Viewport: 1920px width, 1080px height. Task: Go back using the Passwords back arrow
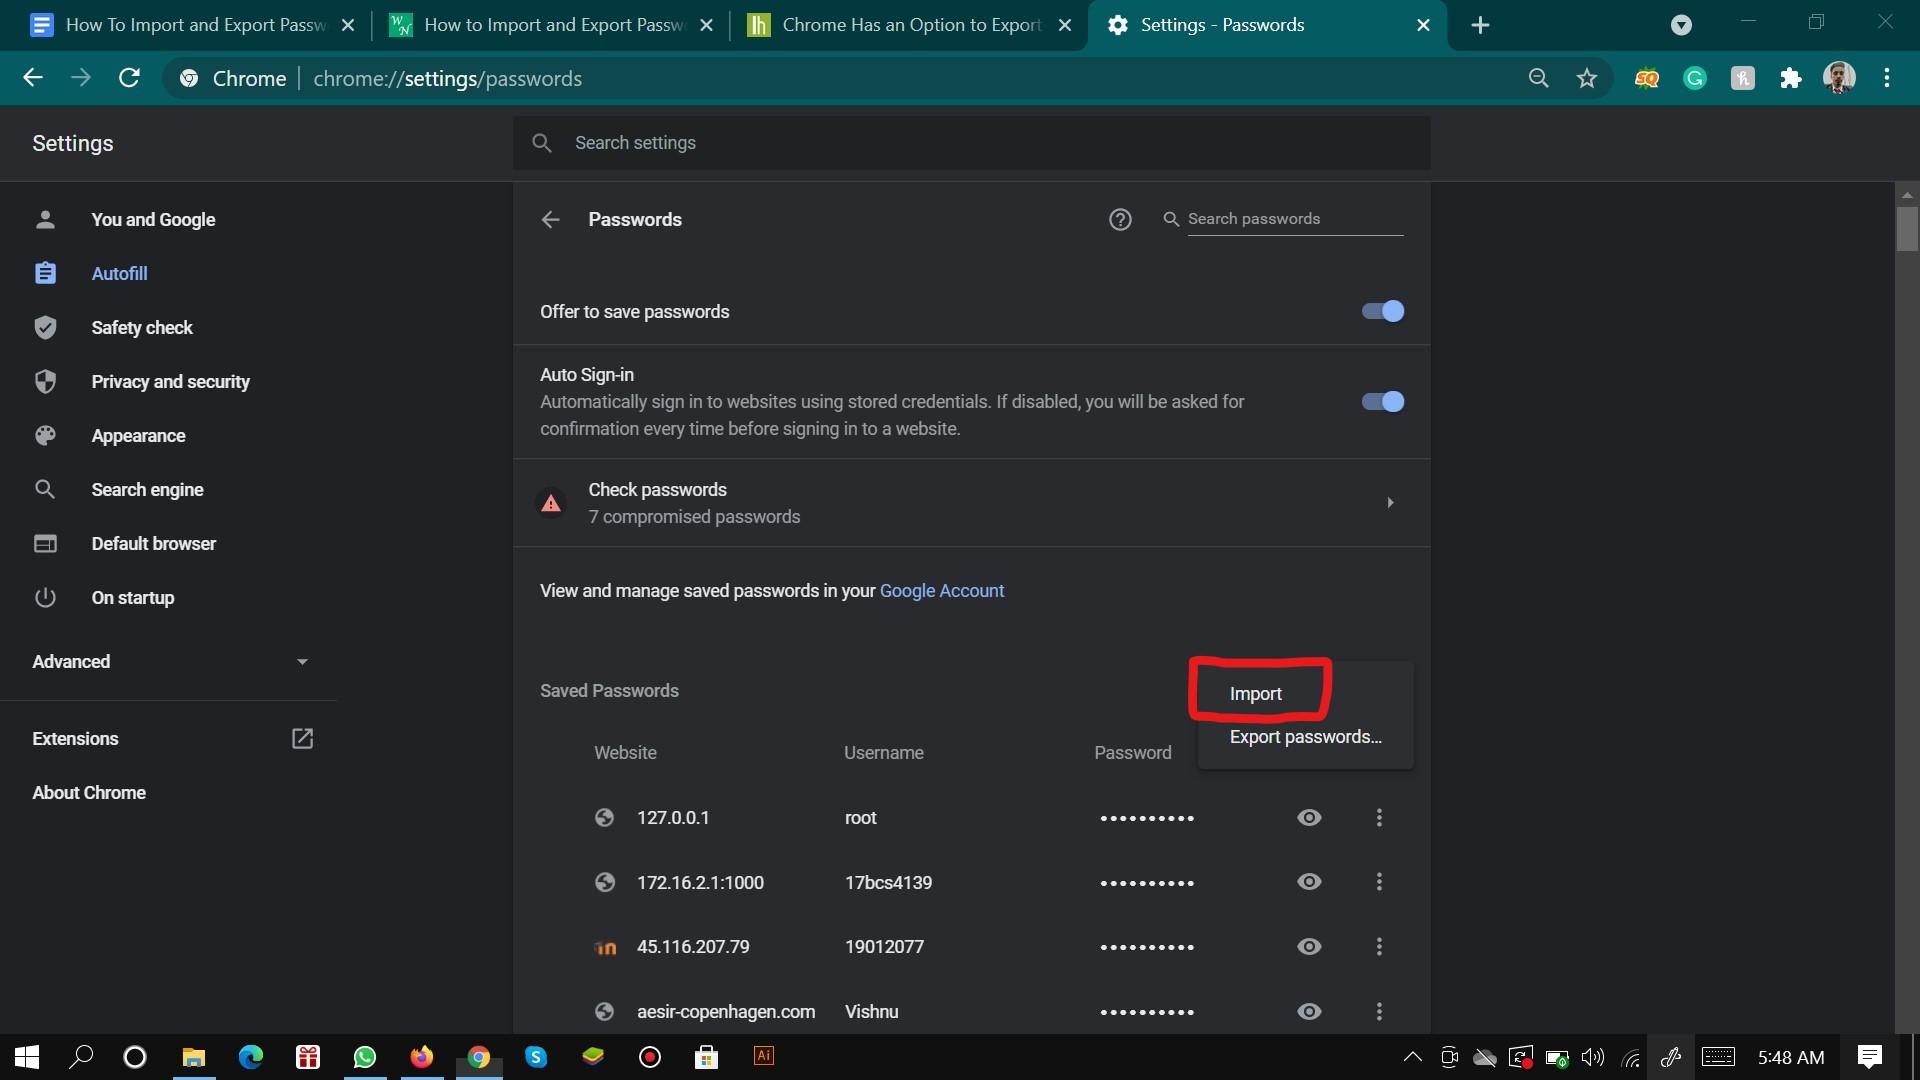(550, 219)
